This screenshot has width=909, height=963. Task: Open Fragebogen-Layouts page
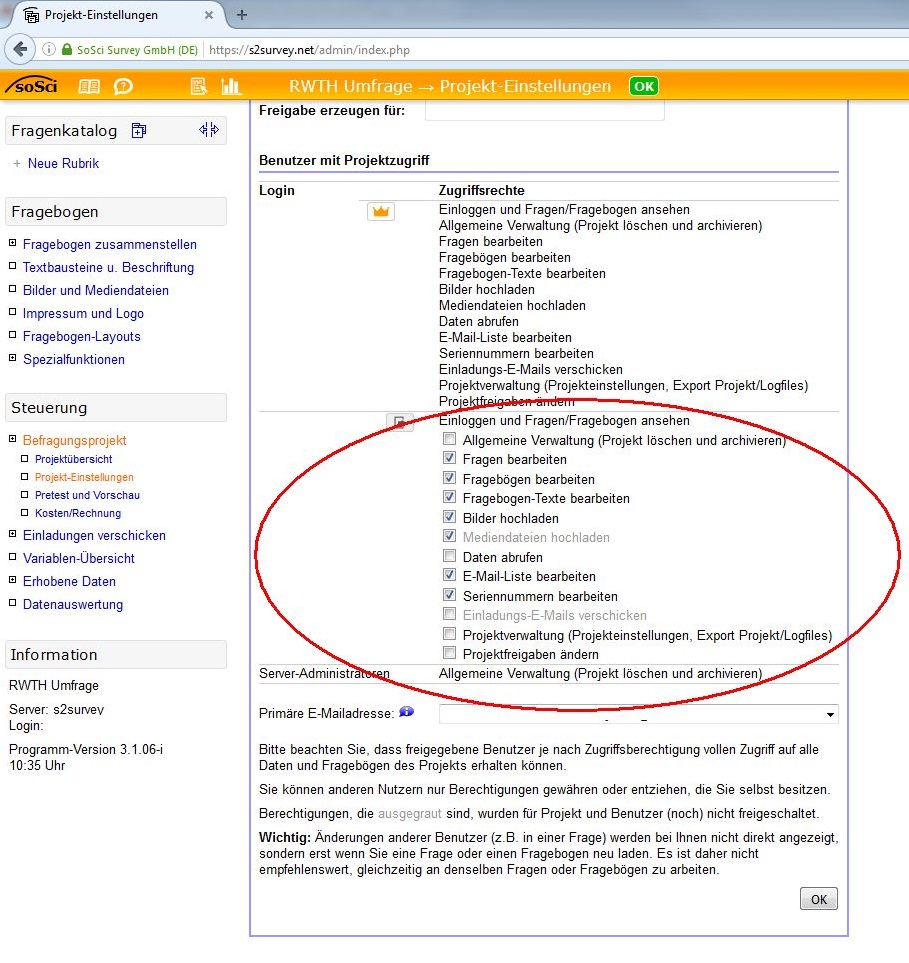pos(82,337)
